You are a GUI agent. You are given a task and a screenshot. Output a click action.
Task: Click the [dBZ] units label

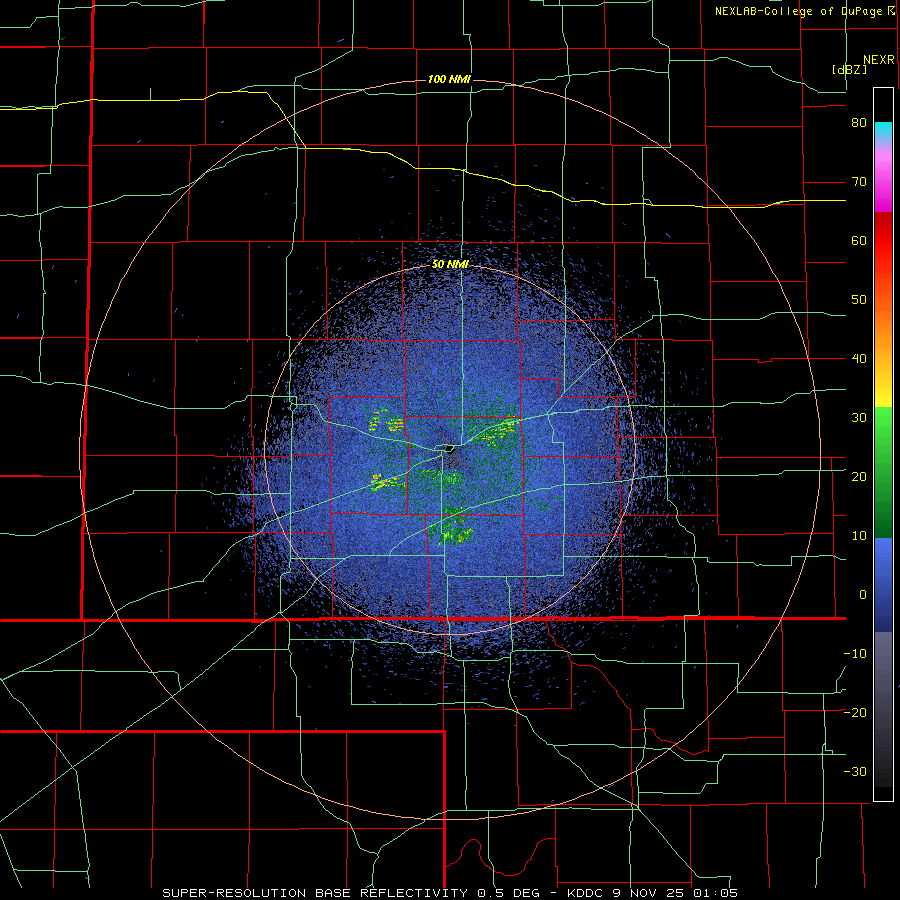[849, 69]
